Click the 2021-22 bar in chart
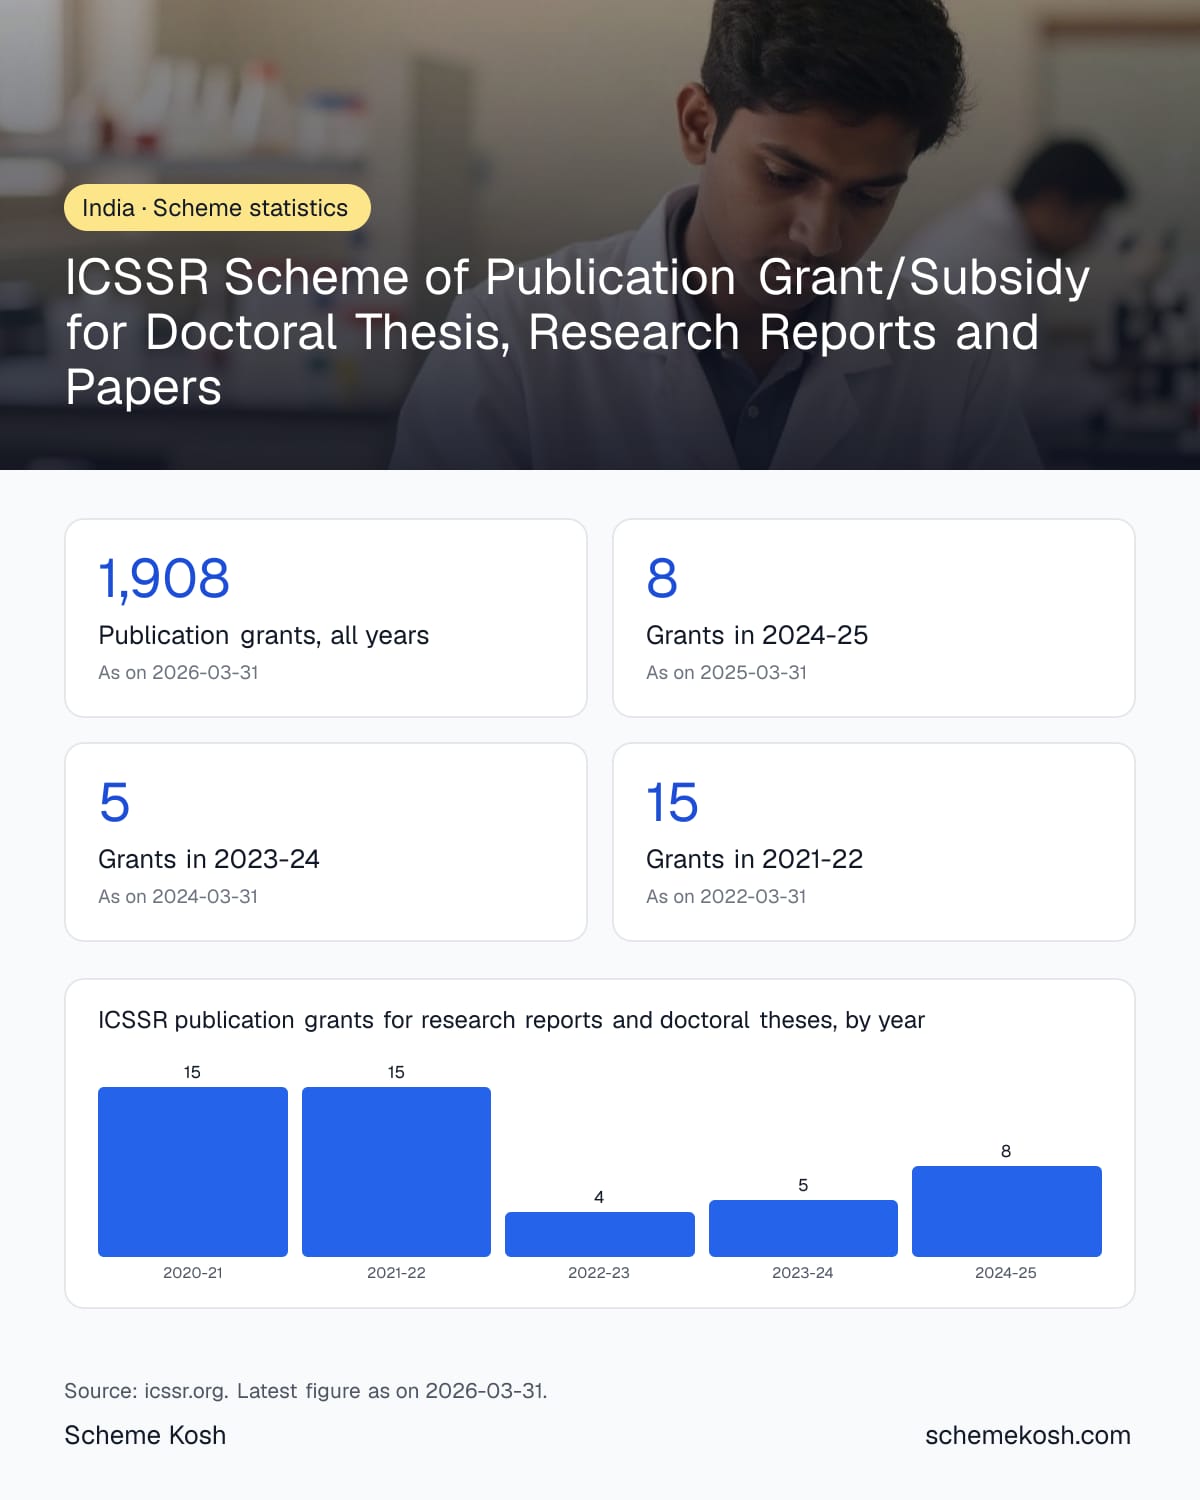This screenshot has width=1200, height=1500. click(396, 1172)
